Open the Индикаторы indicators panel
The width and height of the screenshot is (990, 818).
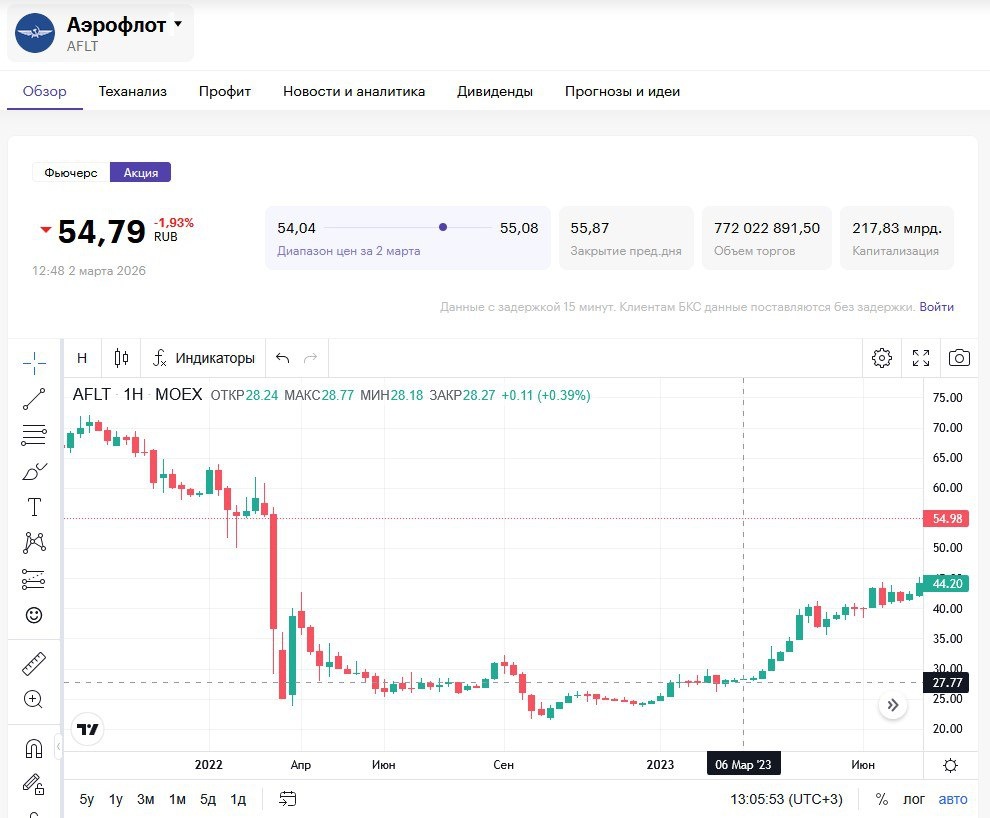point(203,359)
